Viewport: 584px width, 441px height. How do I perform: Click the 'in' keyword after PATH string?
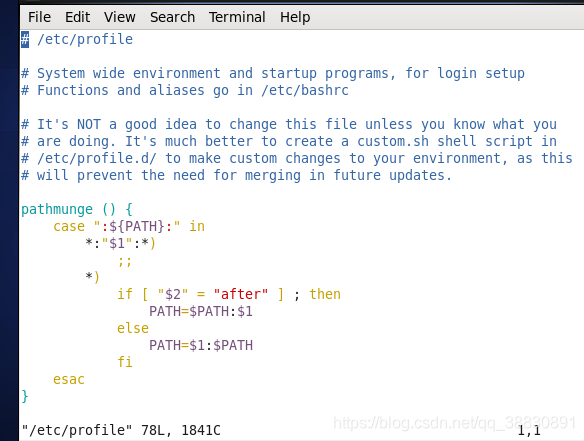(x=197, y=226)
